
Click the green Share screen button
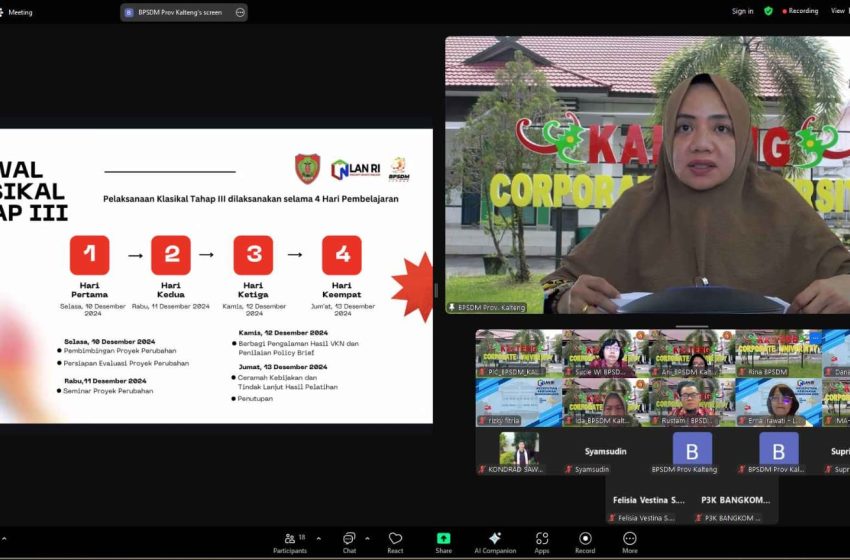tap(443, 543)
